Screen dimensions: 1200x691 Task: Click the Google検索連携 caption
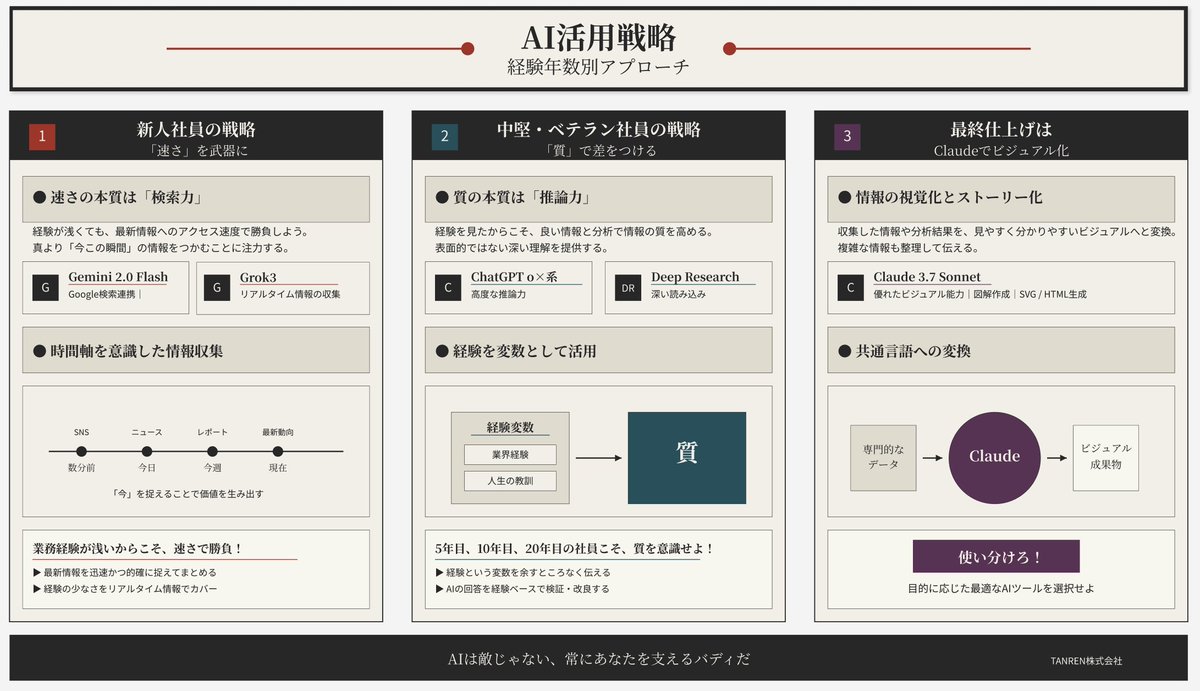tap(101, 294)
